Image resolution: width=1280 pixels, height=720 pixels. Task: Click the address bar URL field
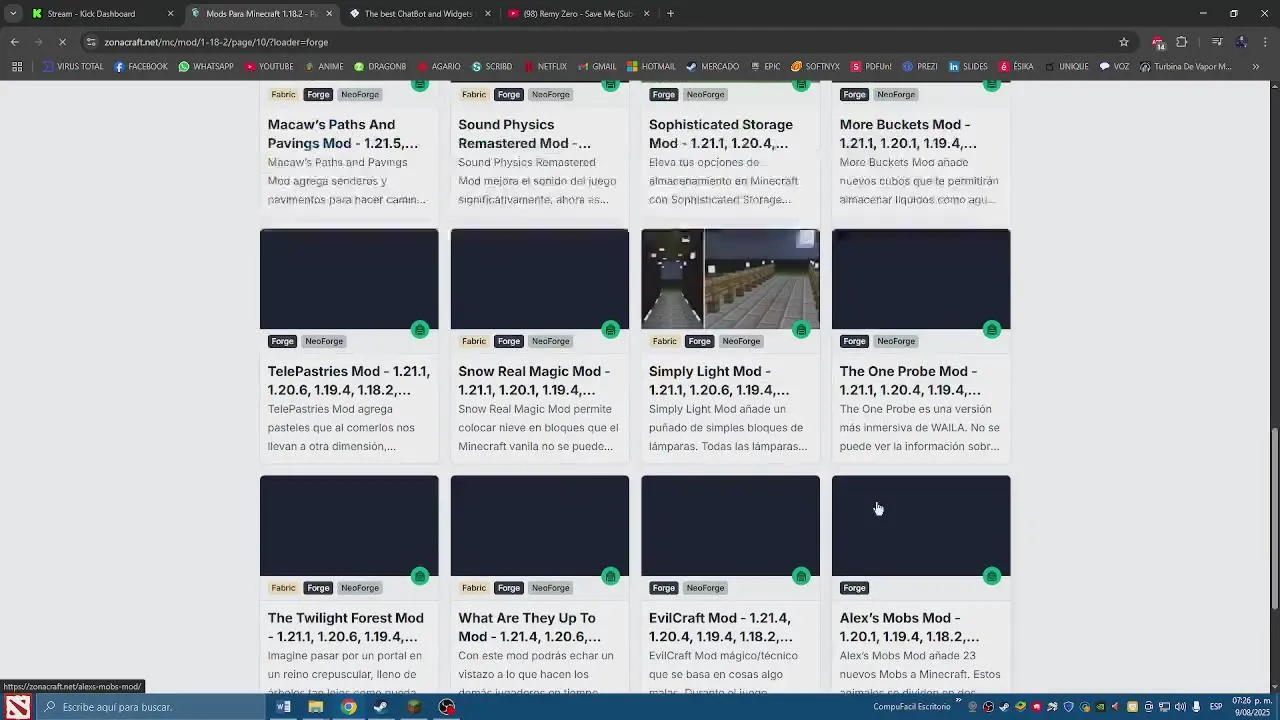[x=600, y=42]
